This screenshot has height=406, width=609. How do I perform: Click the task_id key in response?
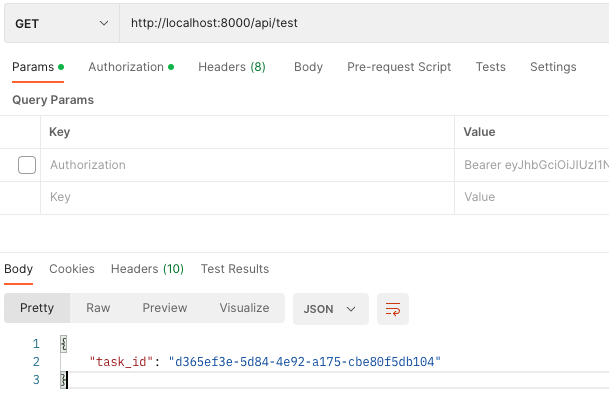(121, 362)
